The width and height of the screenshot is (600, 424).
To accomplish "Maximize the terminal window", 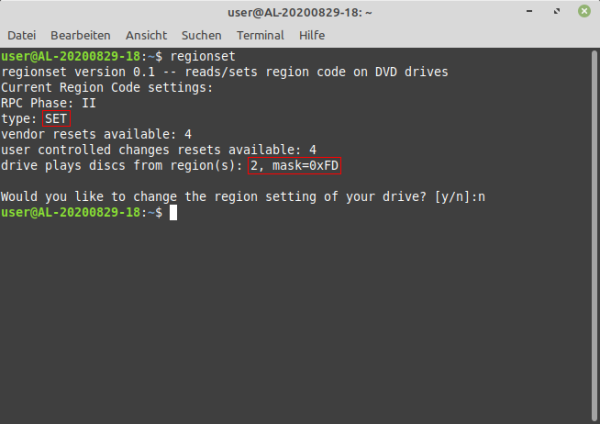I will 557,11.
